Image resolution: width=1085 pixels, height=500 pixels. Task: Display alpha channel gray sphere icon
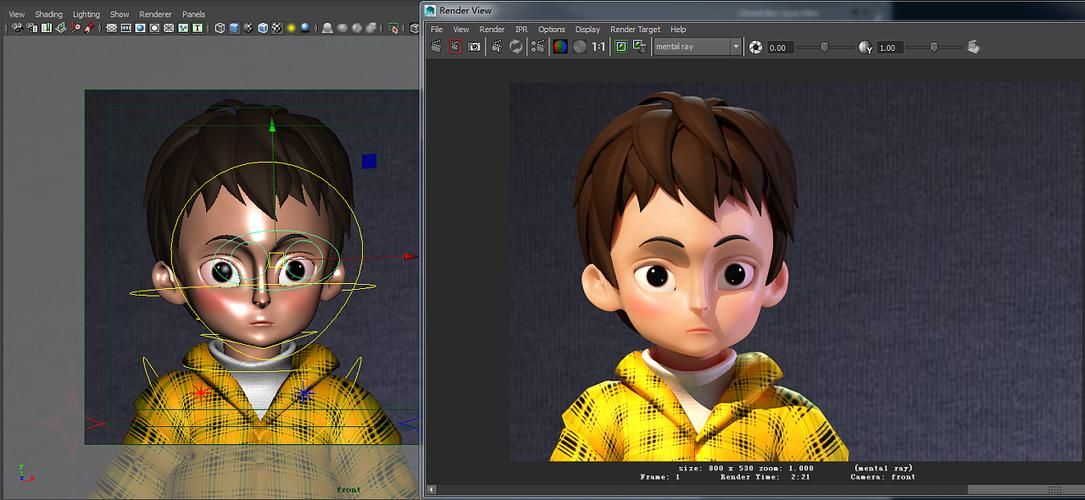click(579, 47)
